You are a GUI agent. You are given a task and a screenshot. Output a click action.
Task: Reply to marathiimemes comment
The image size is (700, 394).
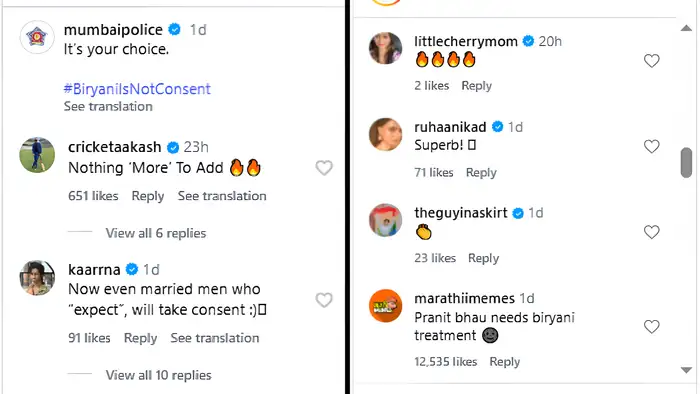pyautogui.click(x=504, y=362)
